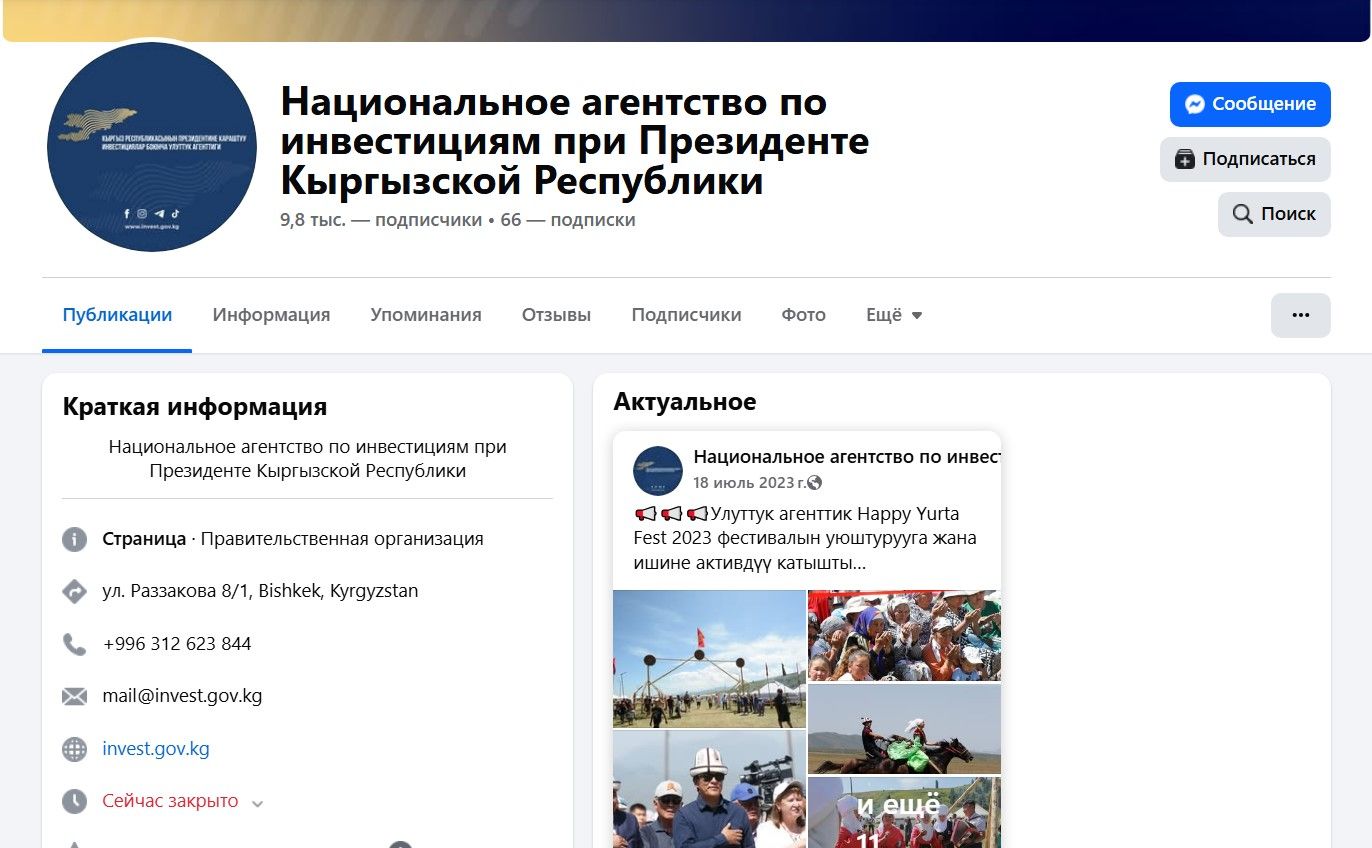Click the globe website icon
This screenshot has height=848, width=1372.
tap(75, 749)
